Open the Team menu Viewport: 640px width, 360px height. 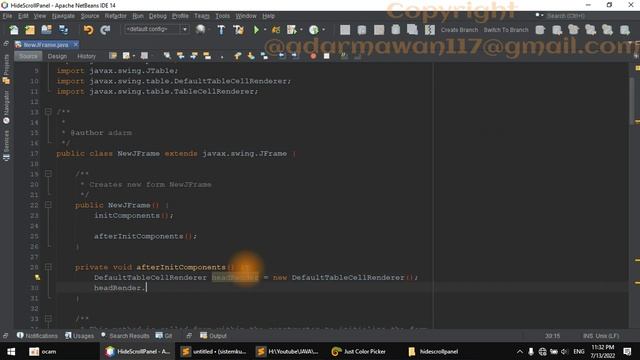coord(202,16)
